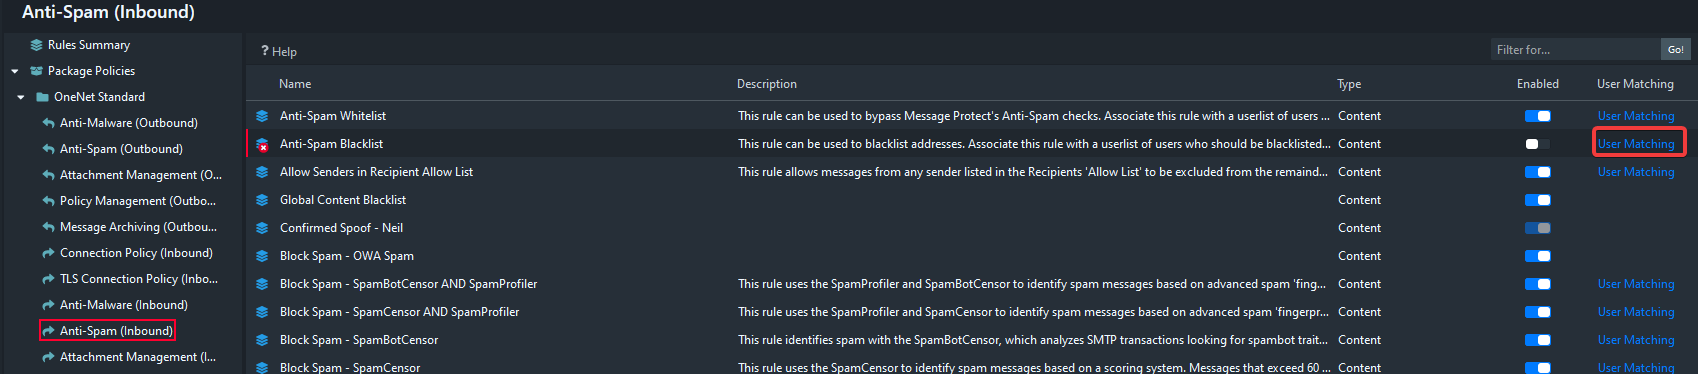Click the Global Content Blacklist rule icon
This screenshot has height=374, width=1698.
[x=262, y=200]
